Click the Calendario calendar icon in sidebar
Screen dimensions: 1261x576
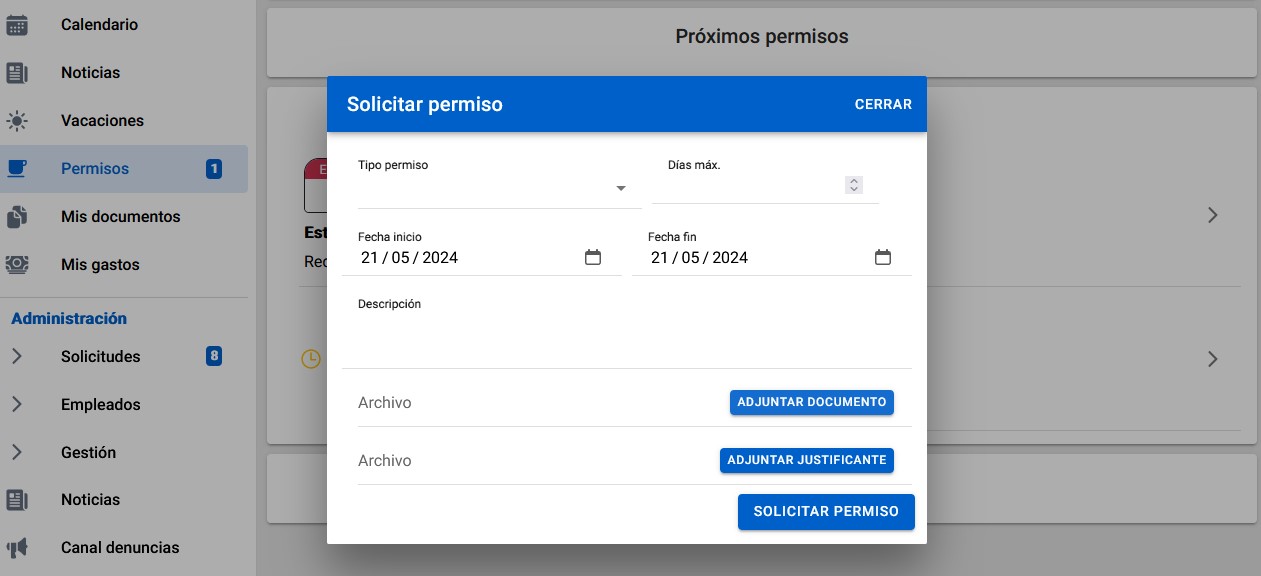pos(17,25)
